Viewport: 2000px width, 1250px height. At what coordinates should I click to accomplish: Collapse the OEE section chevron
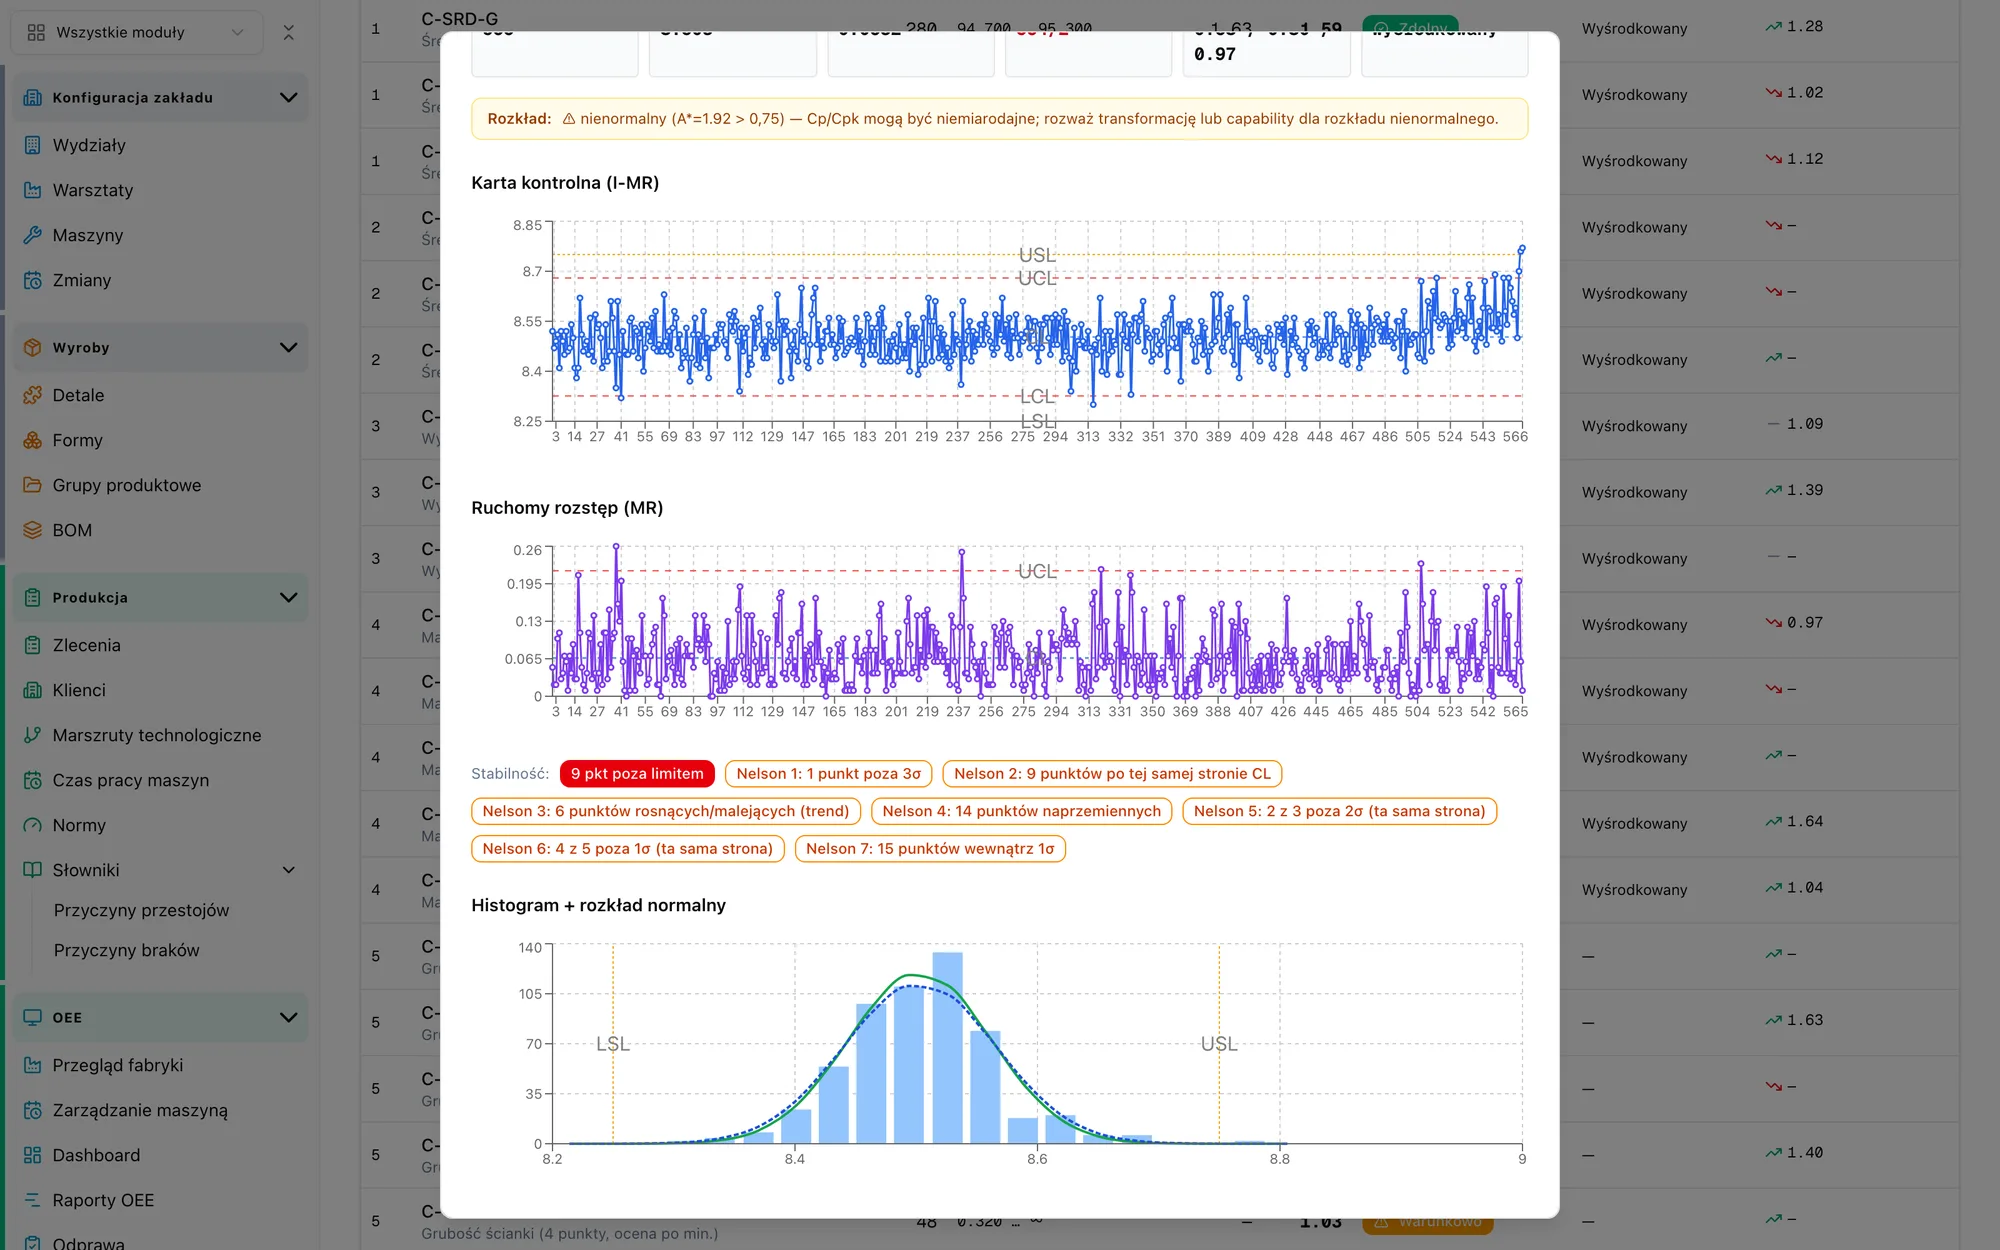288,1017
